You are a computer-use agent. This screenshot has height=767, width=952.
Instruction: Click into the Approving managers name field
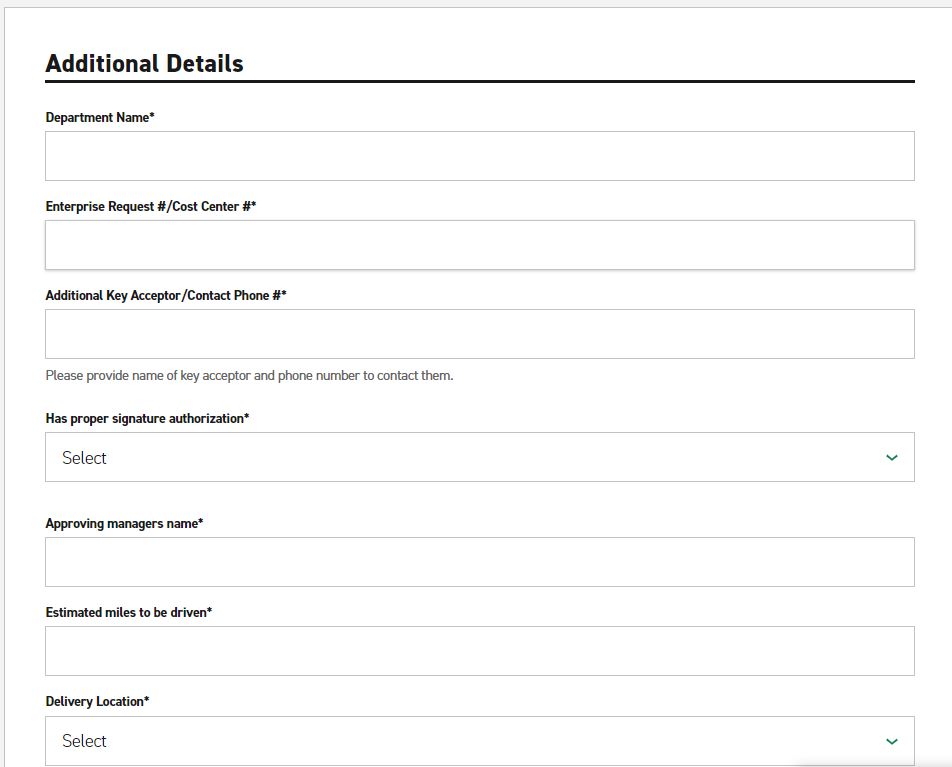pyautogui.click(x=479, y=562)
